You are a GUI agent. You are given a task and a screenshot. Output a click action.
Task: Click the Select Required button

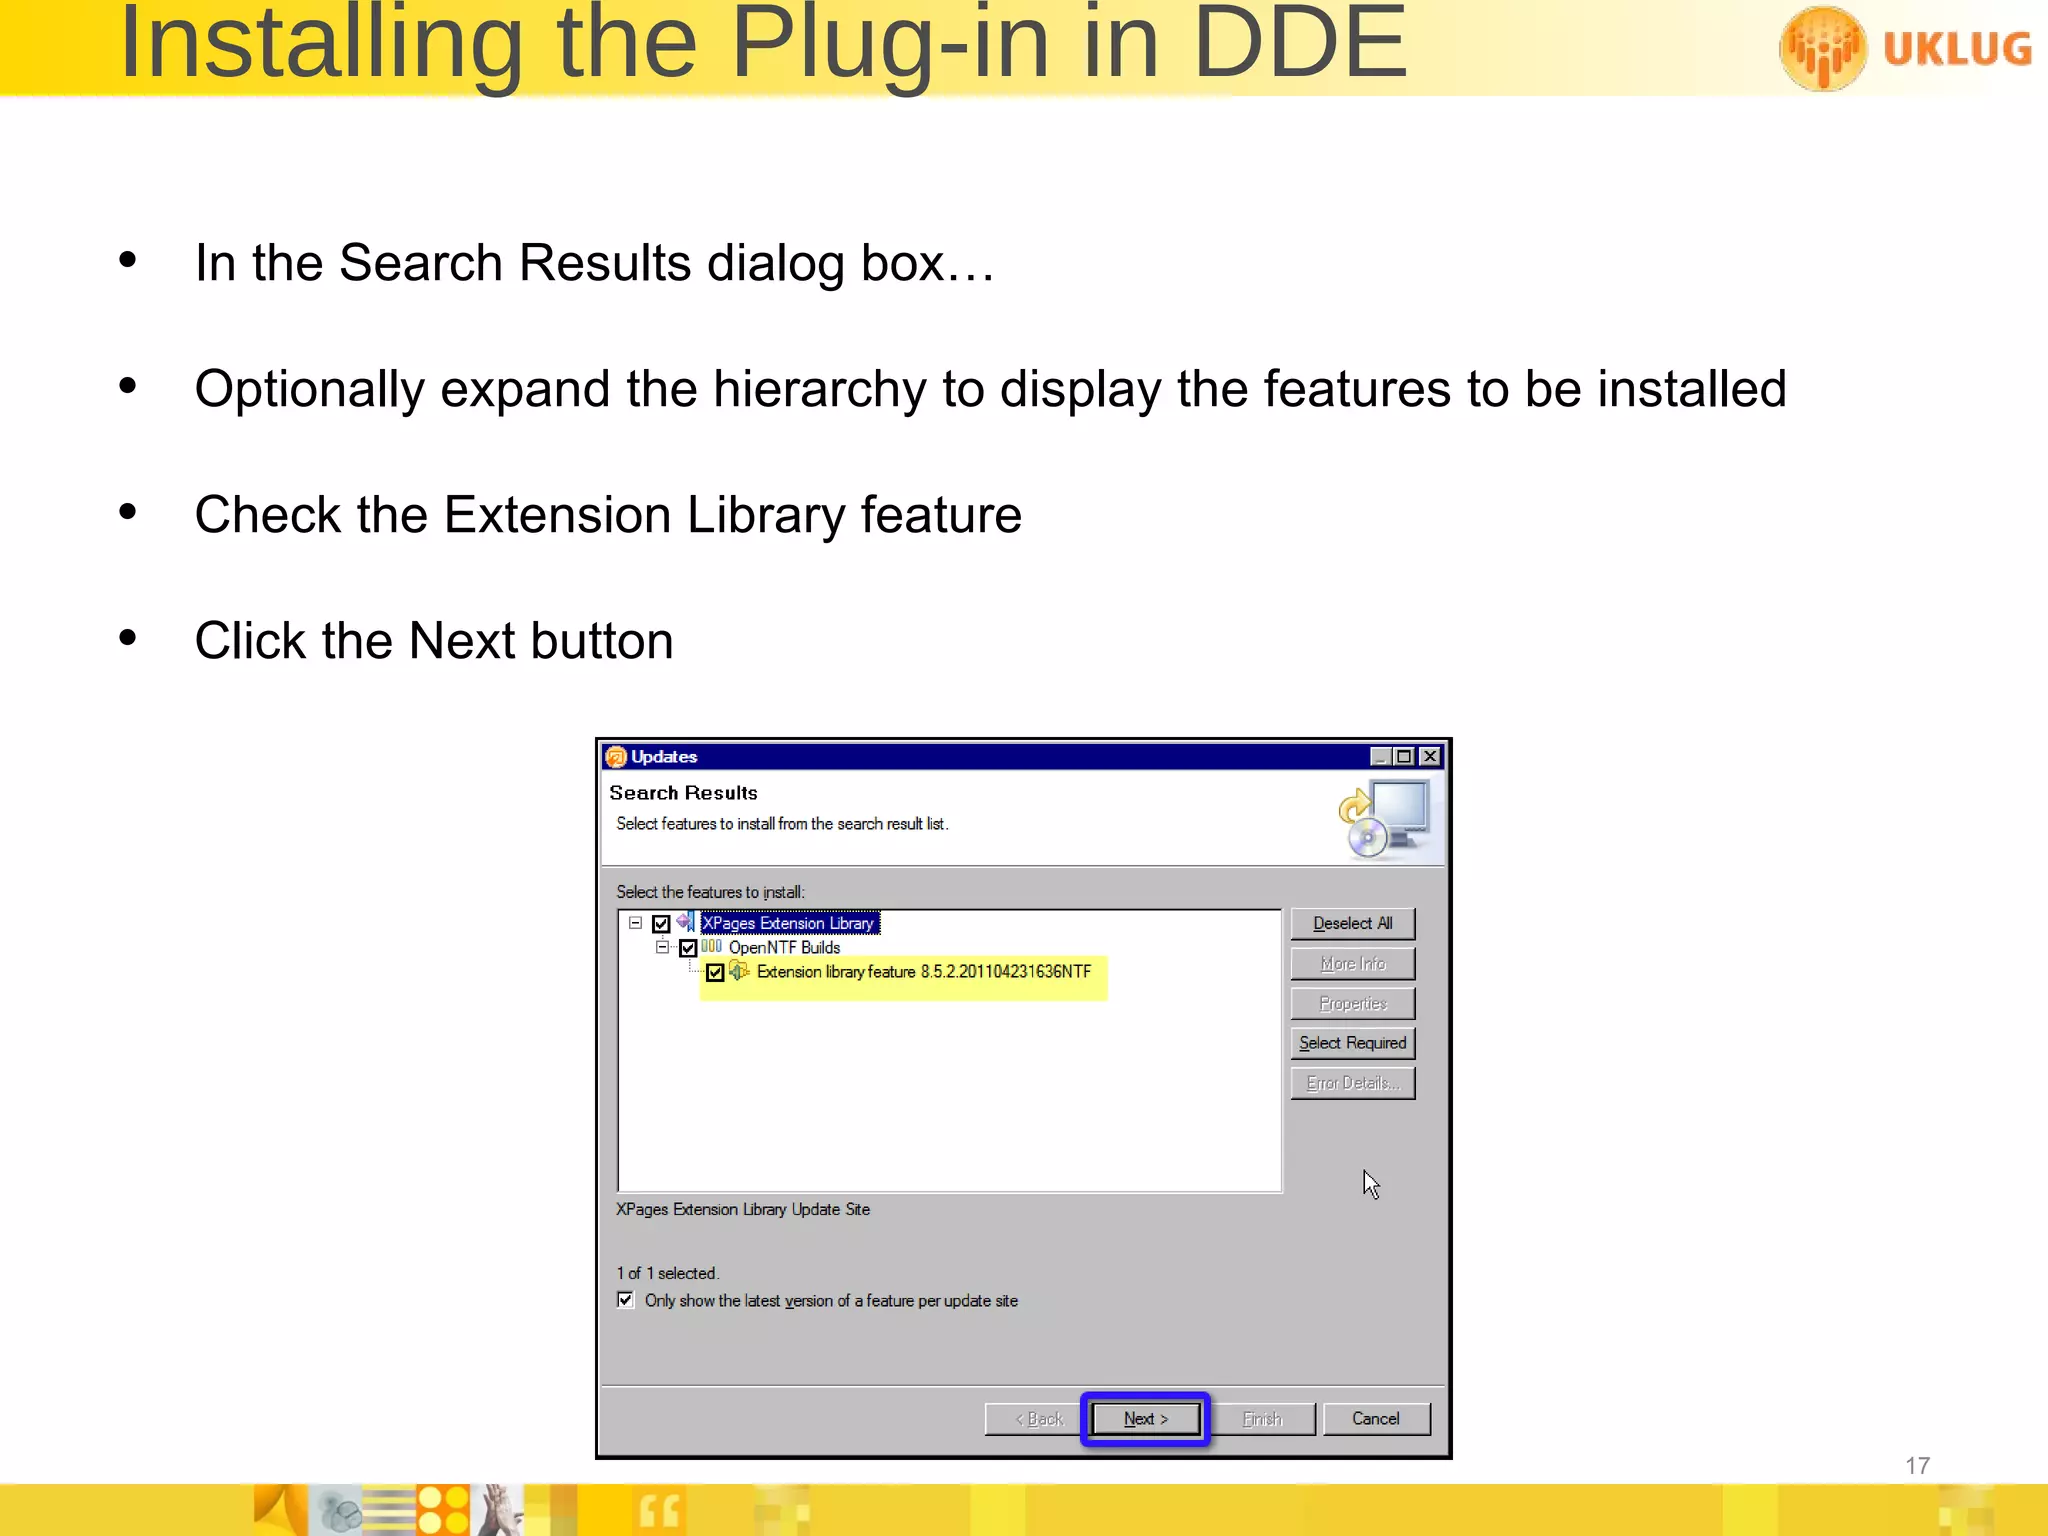(x=1353, y=1043)
